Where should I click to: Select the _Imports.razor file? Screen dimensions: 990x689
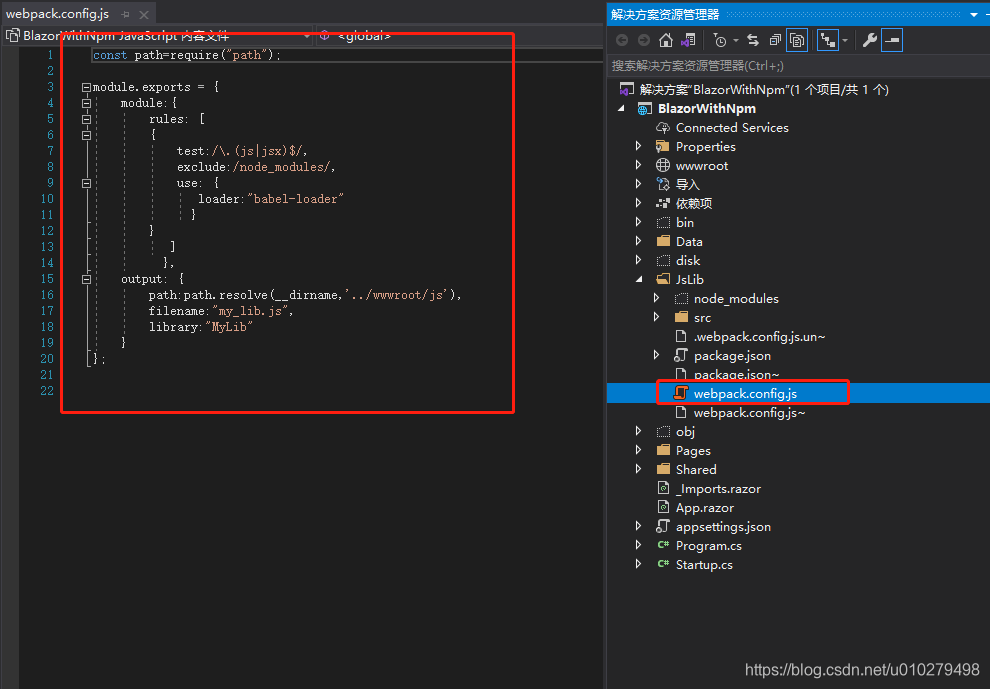tap(718, 488)
